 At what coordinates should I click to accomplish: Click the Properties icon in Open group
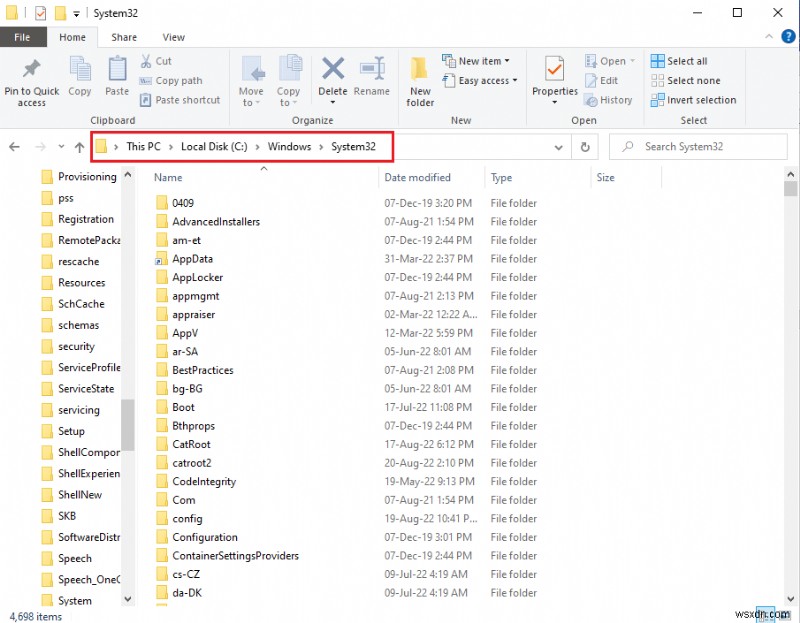tap(555, 69)
